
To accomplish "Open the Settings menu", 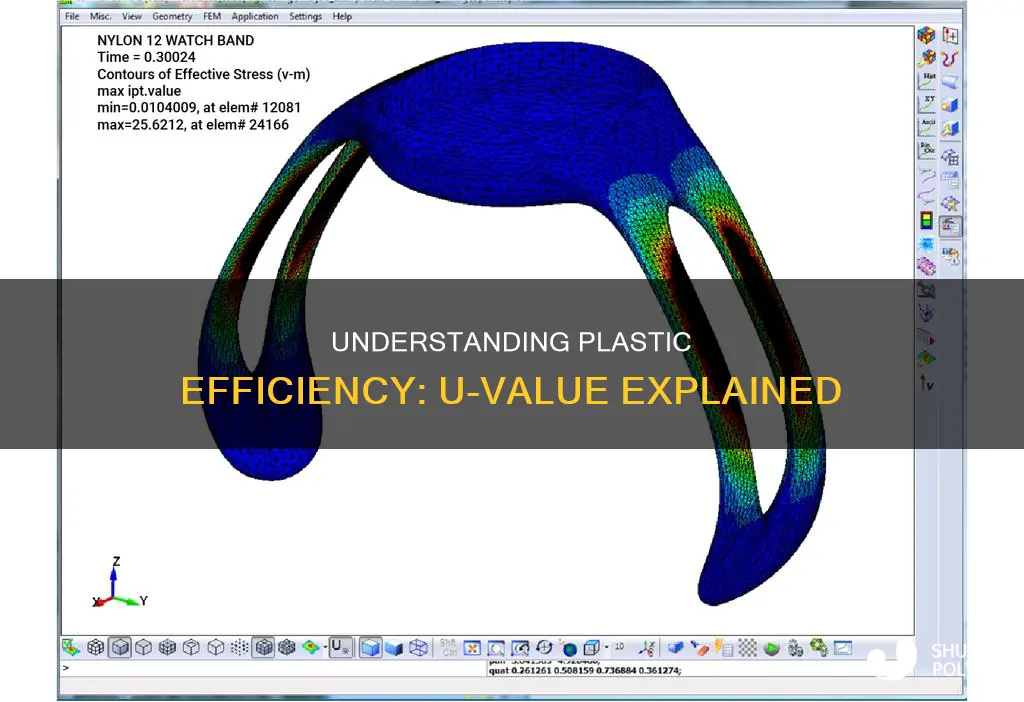I will [x=305, y=16].
